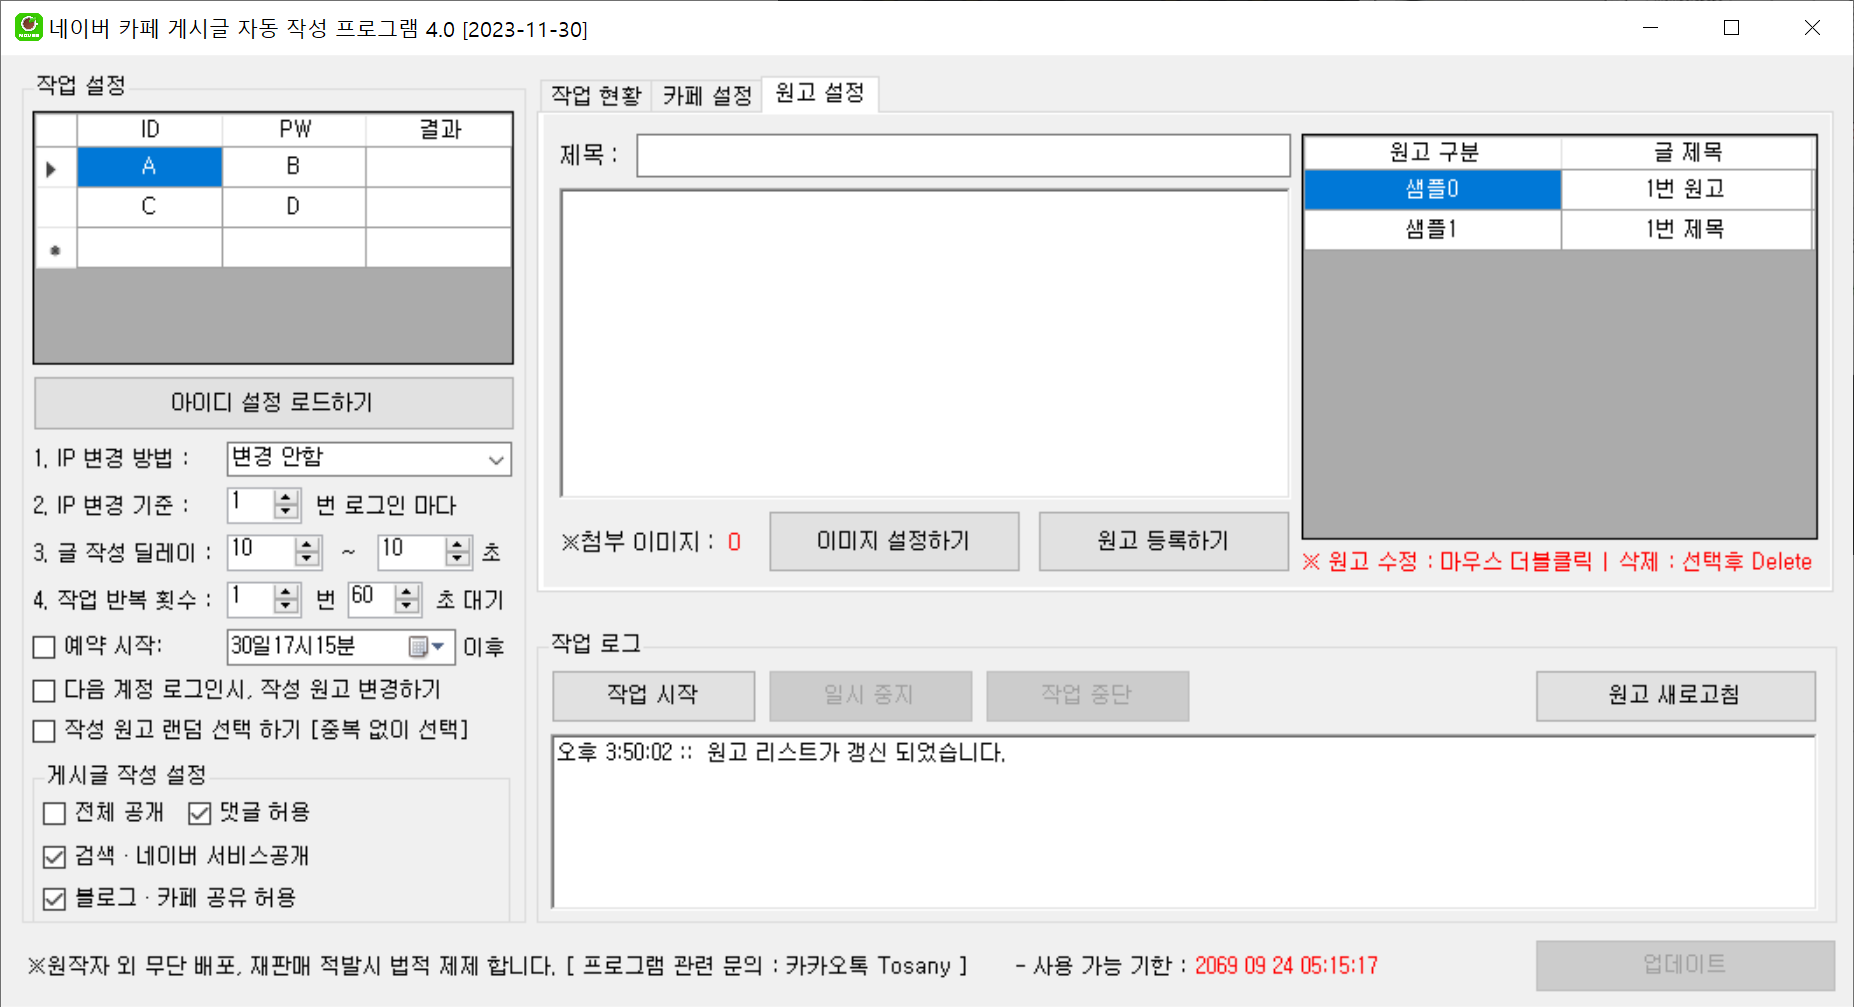Screen dimensions: 1854x1007
Task: Switch to the 카페 설정 tab
Action: pyautogui.click(x=707, y=96)
